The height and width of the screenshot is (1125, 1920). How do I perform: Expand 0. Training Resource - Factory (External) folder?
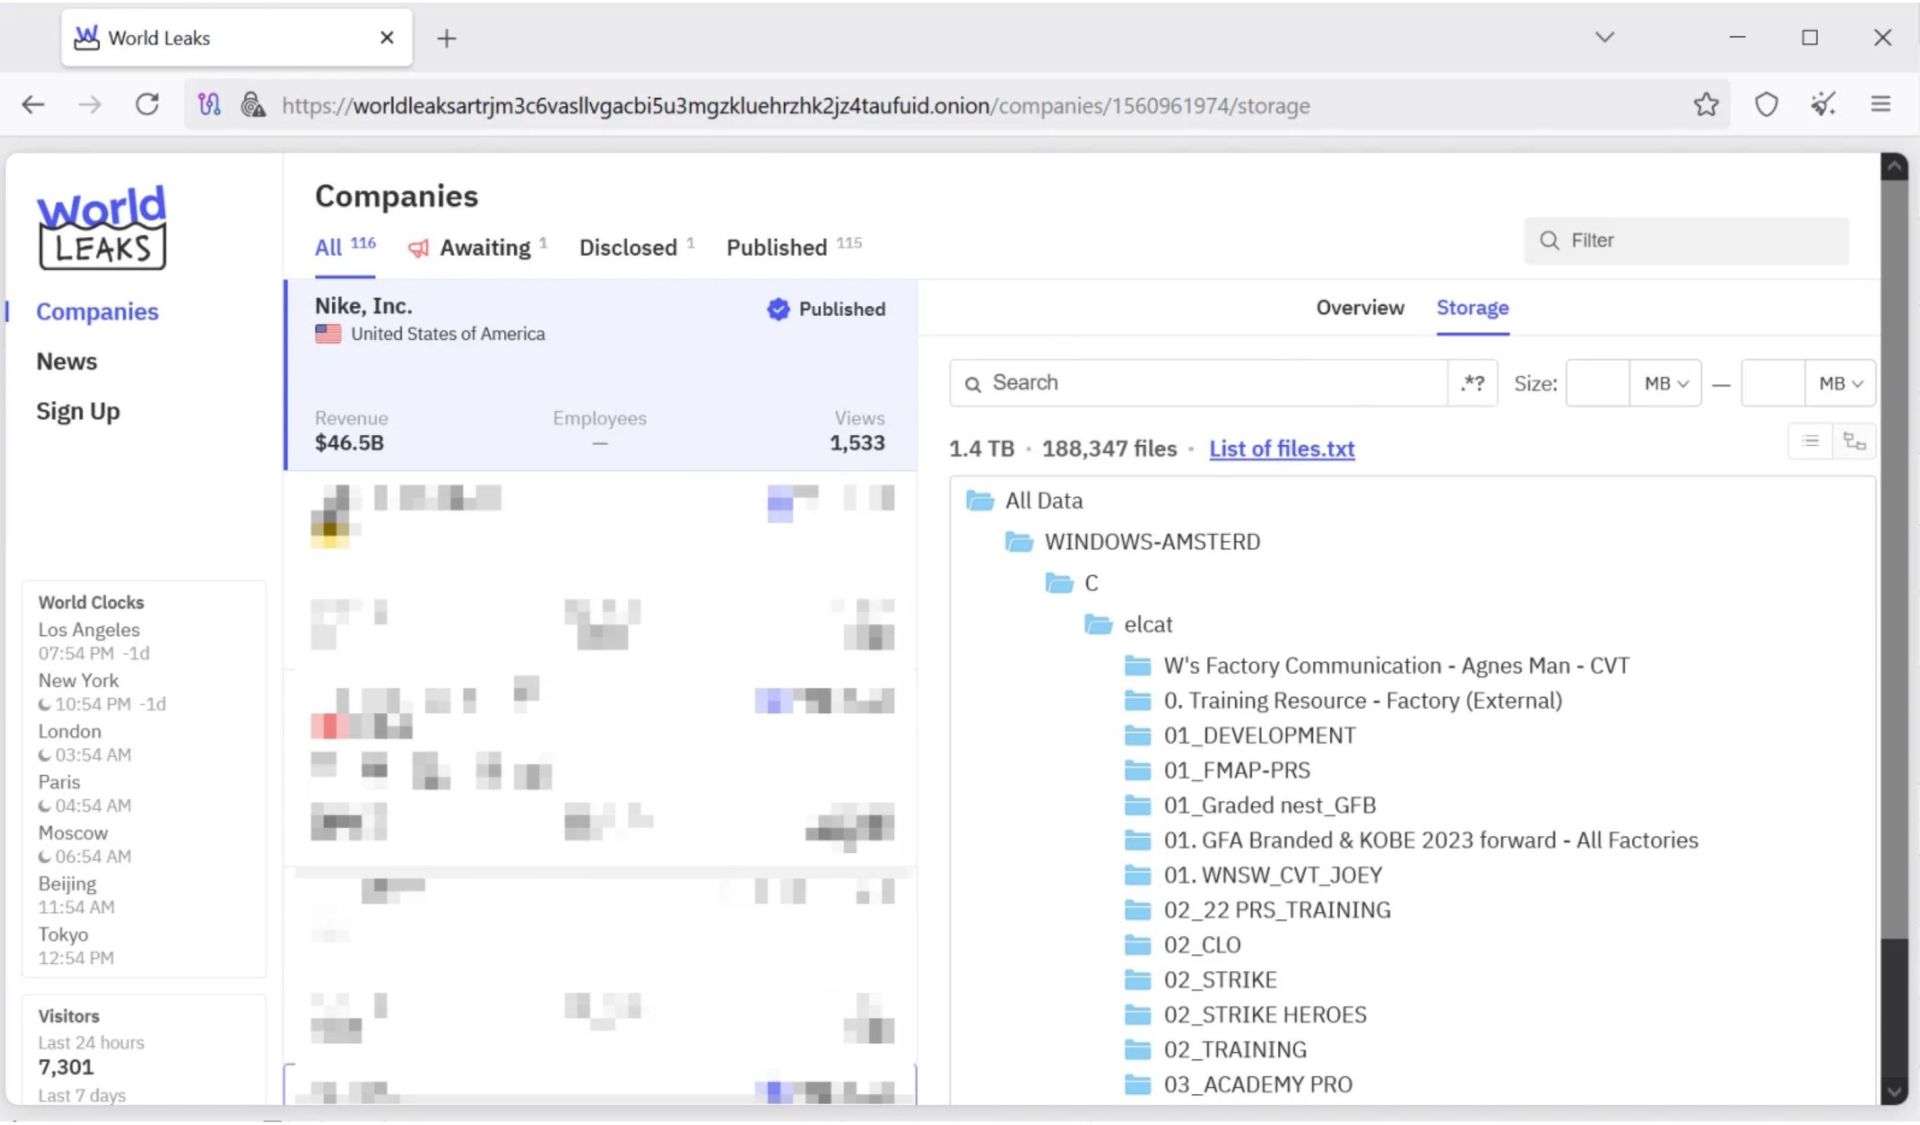pyautogui.click(x=1343, y=701)
